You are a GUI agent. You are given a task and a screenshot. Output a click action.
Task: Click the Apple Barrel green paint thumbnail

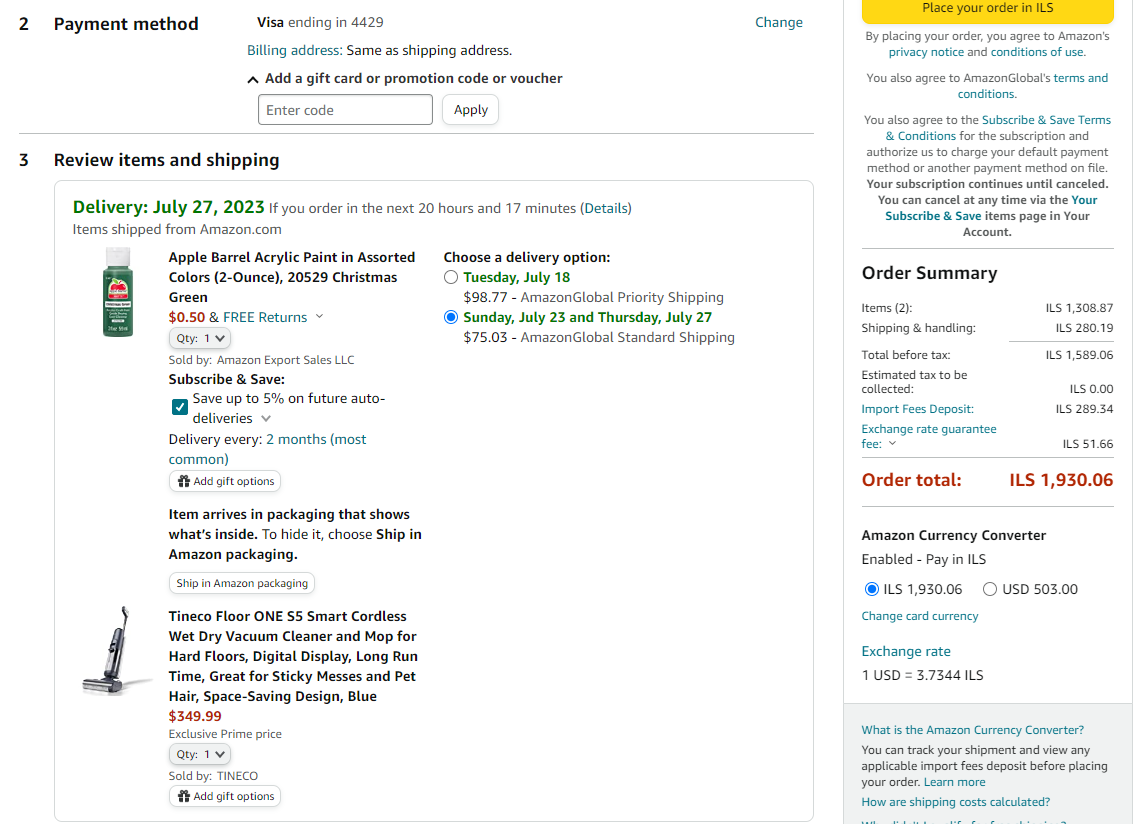pyautogui.click(x=118, y=292)
